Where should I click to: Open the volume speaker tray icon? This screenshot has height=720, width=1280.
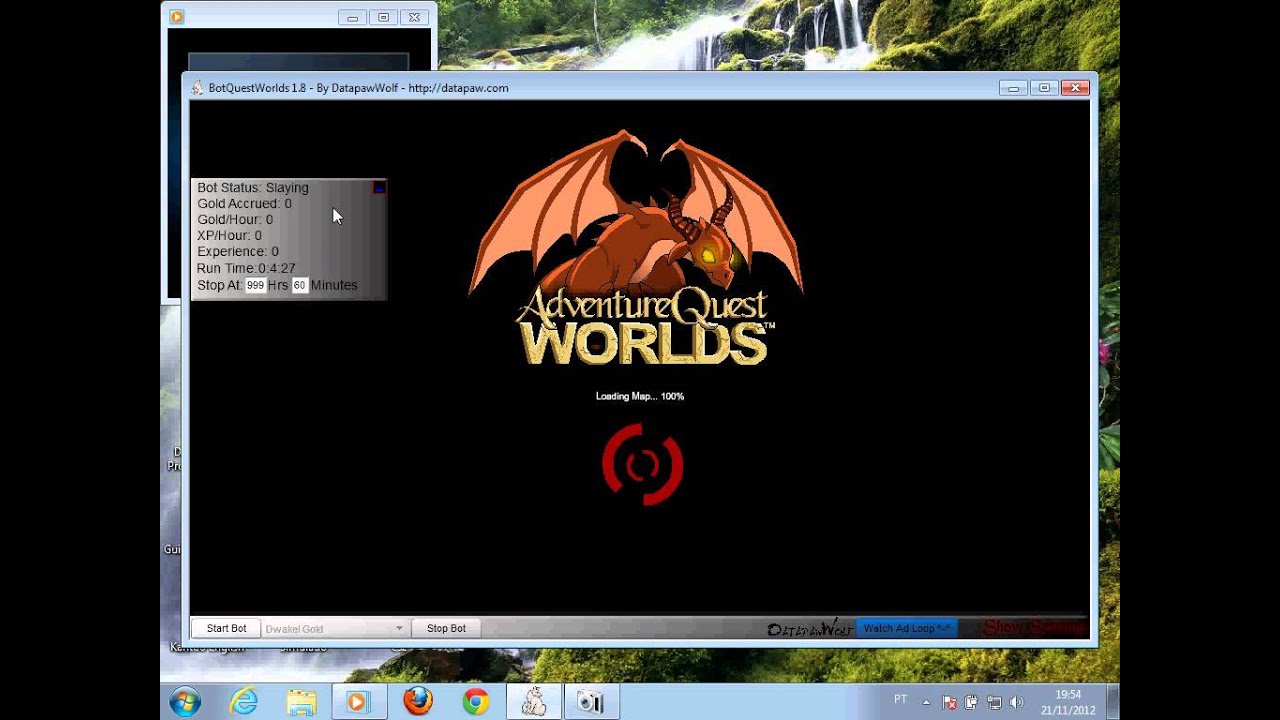1016,702
